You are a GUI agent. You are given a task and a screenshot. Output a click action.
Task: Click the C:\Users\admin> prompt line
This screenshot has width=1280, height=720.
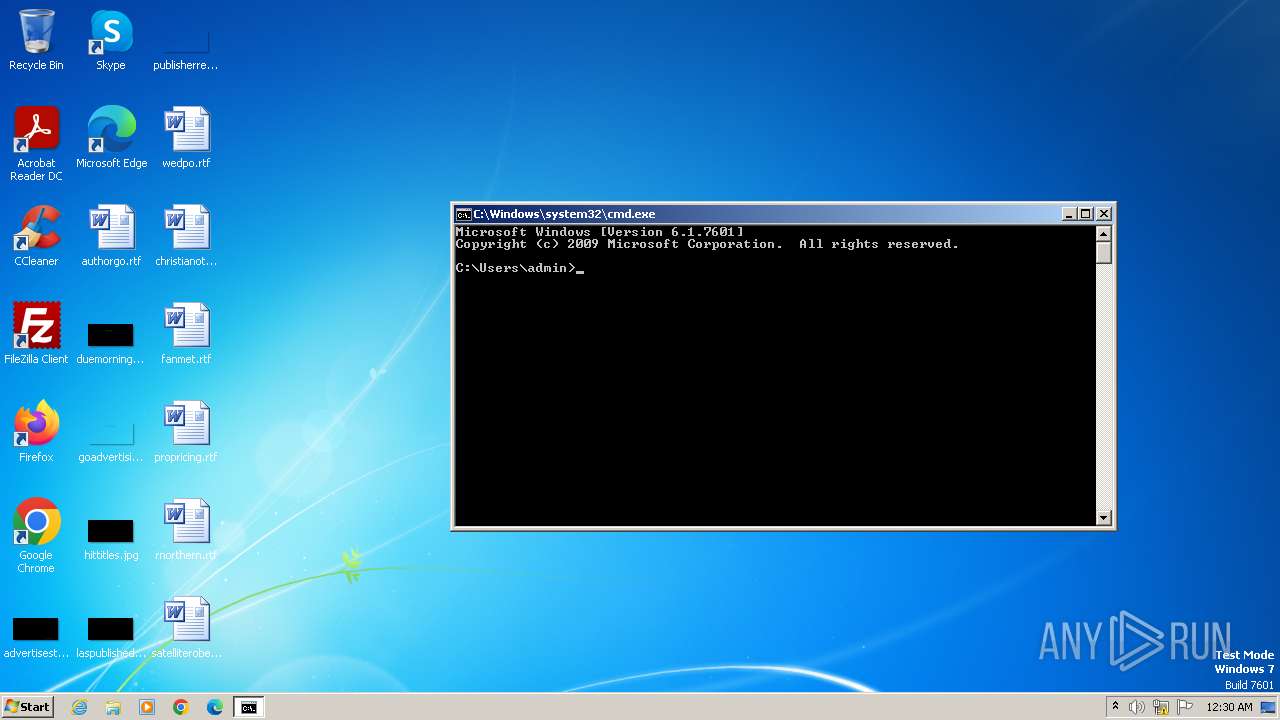click(520, 268)
